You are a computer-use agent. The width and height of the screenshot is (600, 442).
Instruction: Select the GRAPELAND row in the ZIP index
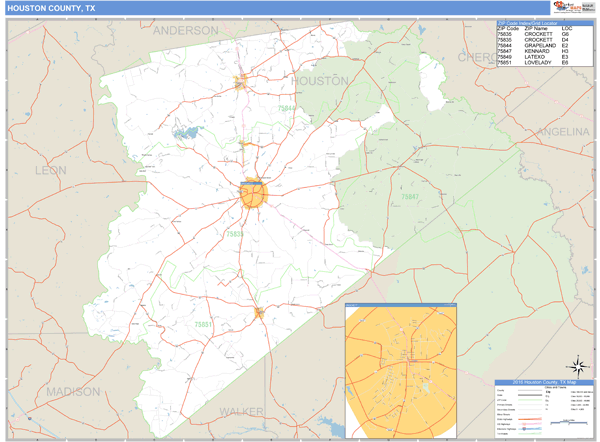[545, 46]
